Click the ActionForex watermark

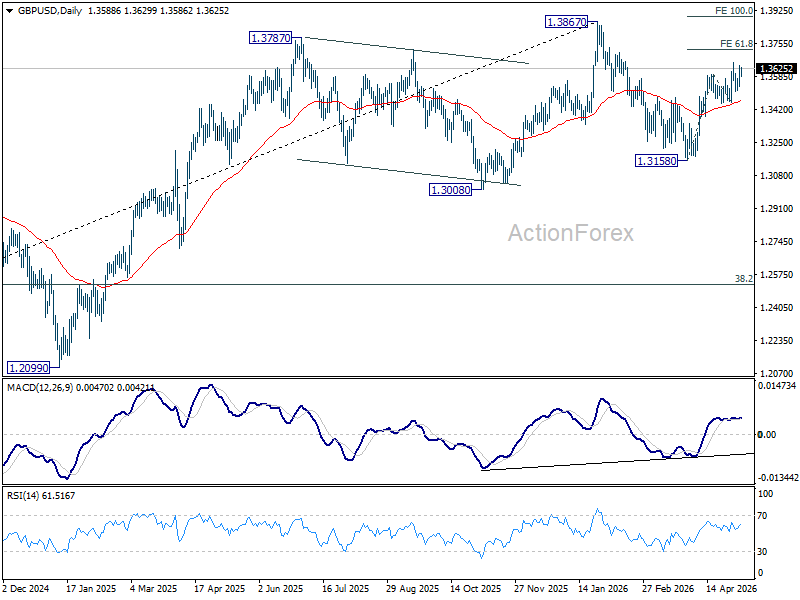[x=570, y=233]
